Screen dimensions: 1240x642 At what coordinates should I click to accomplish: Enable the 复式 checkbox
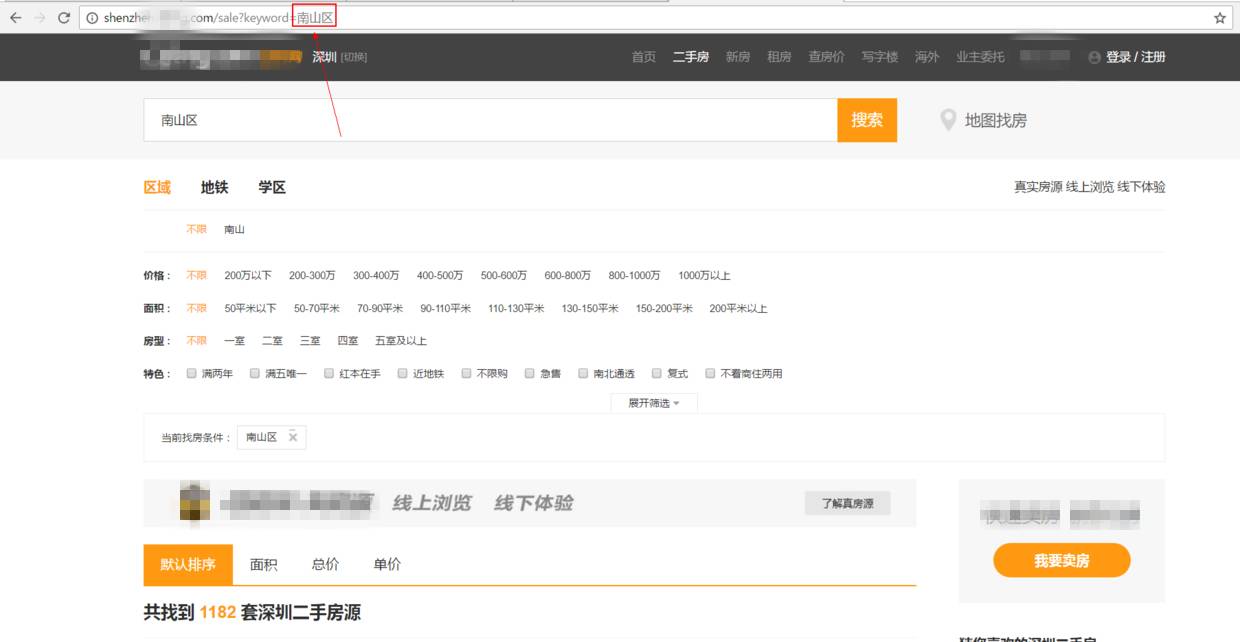(x=657, y=374)
